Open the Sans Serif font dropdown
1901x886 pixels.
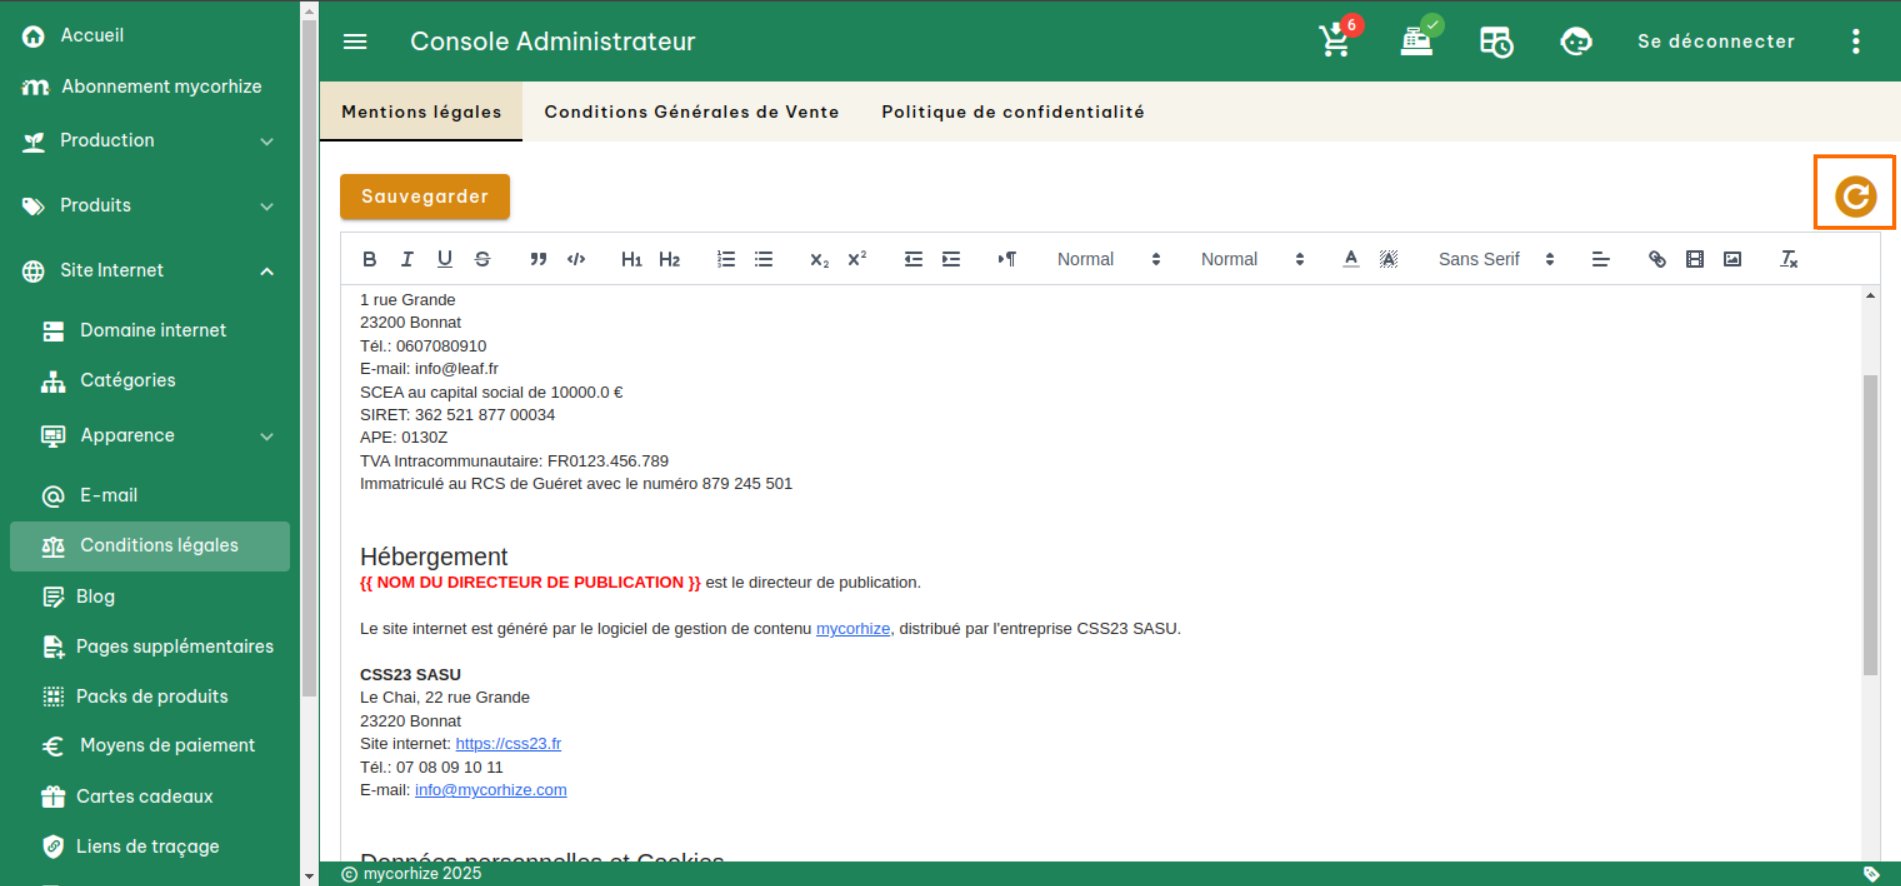(x=1495, y=259)
